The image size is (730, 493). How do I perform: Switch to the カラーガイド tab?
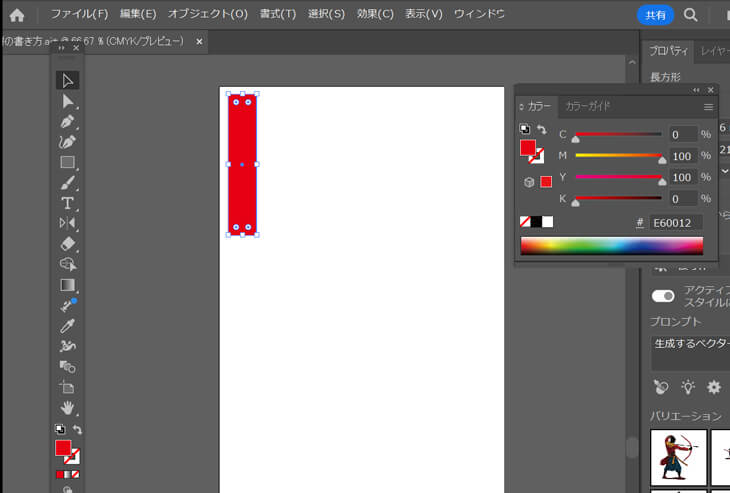(588, 107)
